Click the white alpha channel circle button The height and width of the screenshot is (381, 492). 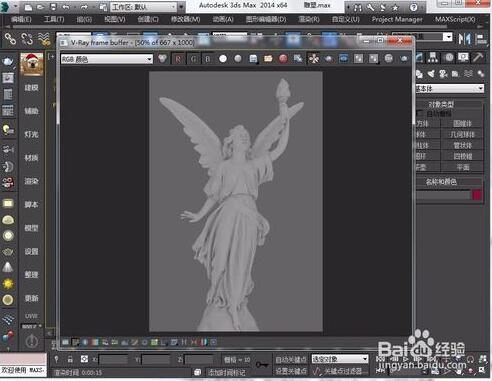pos(223,59)
